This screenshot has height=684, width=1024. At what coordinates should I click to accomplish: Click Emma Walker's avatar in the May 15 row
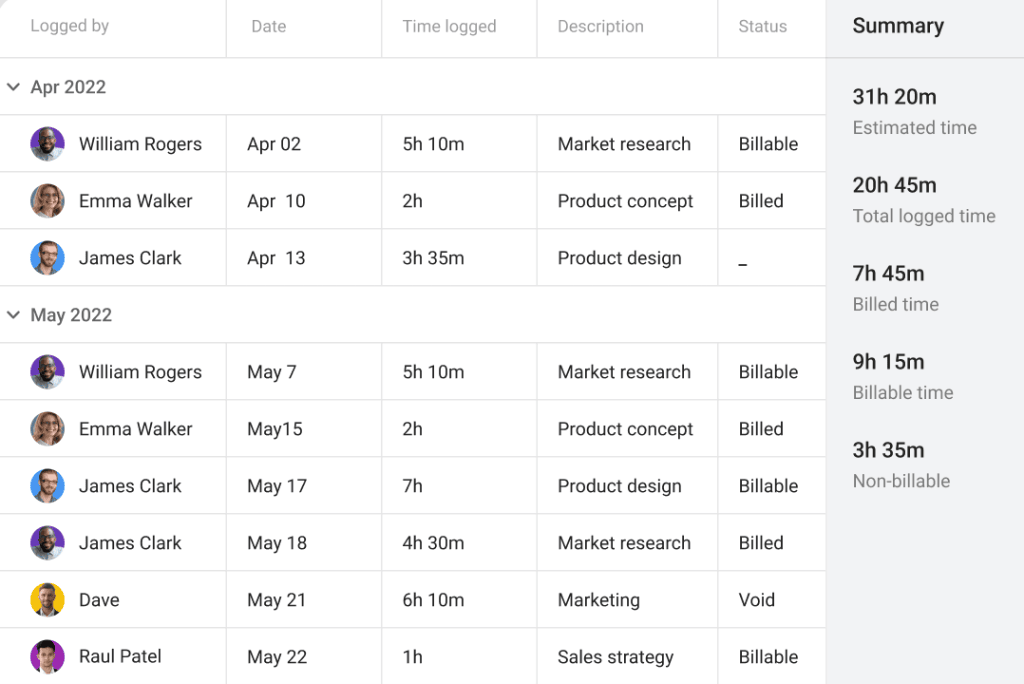46,428
